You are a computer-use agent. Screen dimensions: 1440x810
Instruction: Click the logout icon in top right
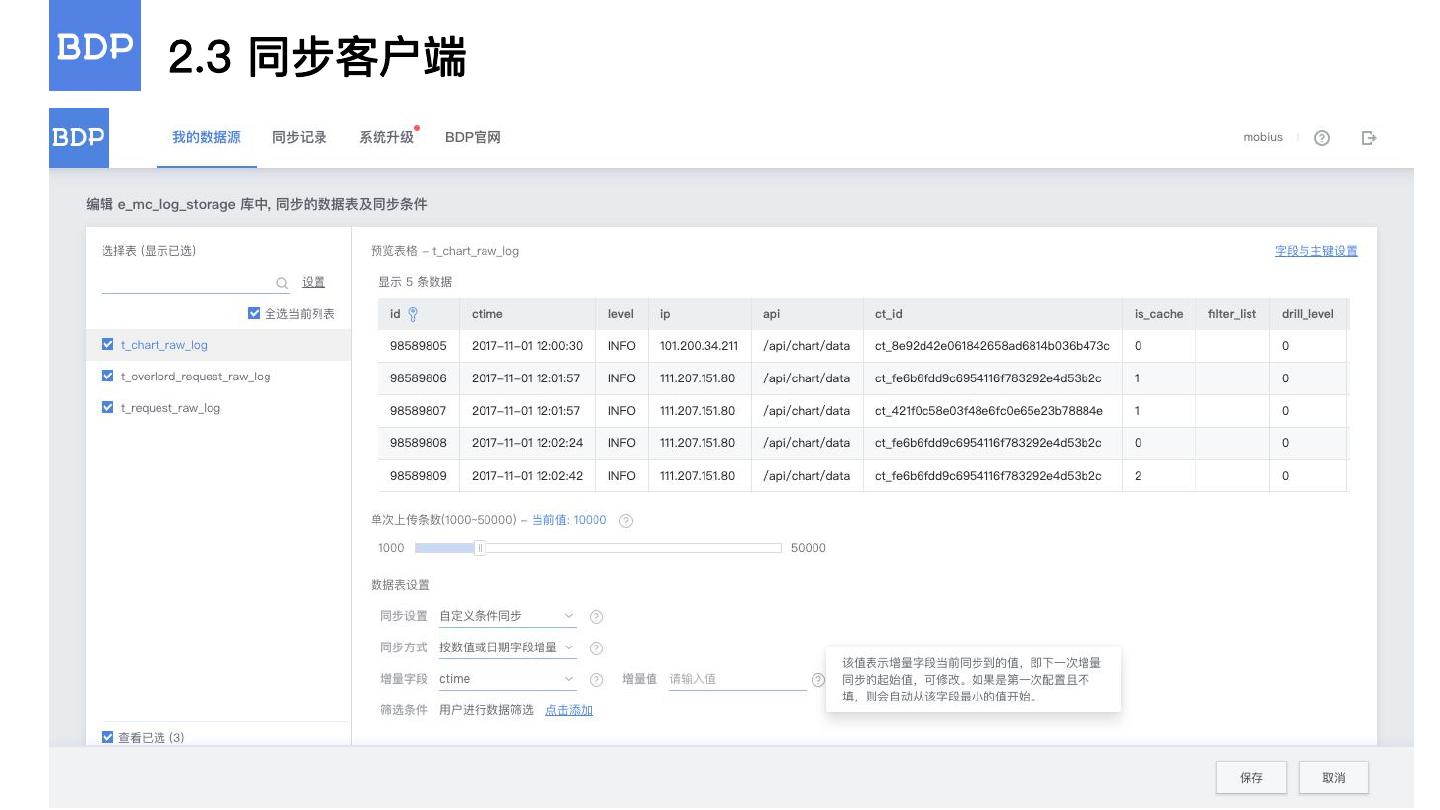point(1369,138)
